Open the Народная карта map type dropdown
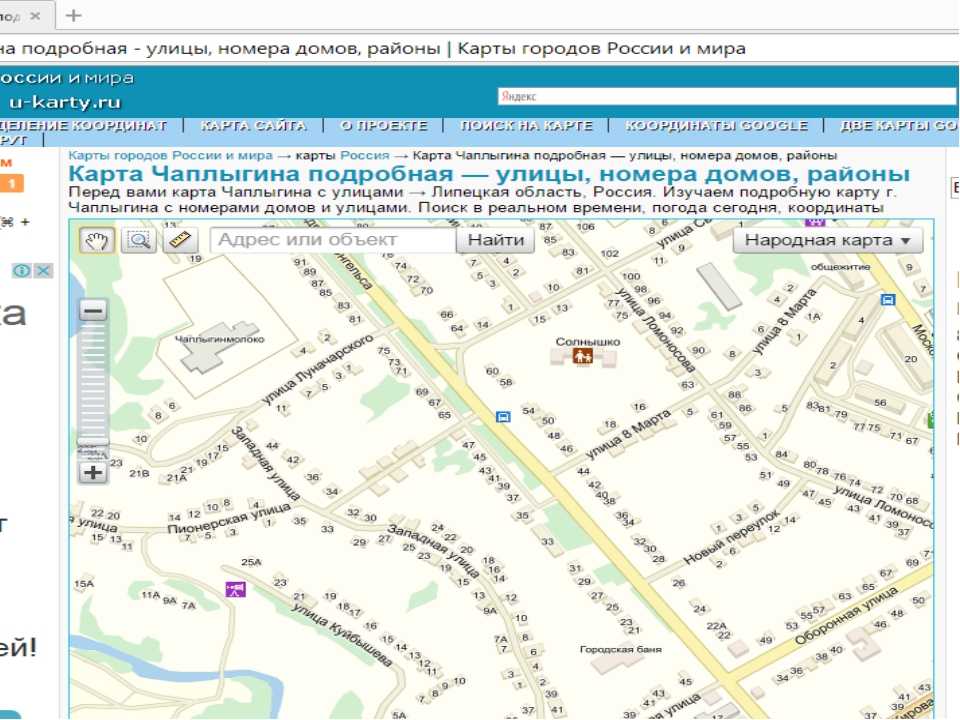 tap(828, 240)
